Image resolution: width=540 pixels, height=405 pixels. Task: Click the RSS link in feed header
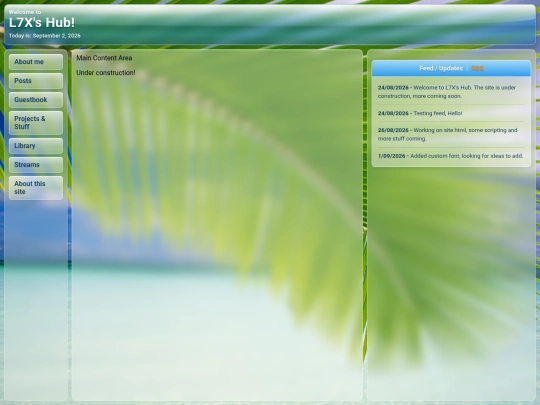[x=477, y=69]
